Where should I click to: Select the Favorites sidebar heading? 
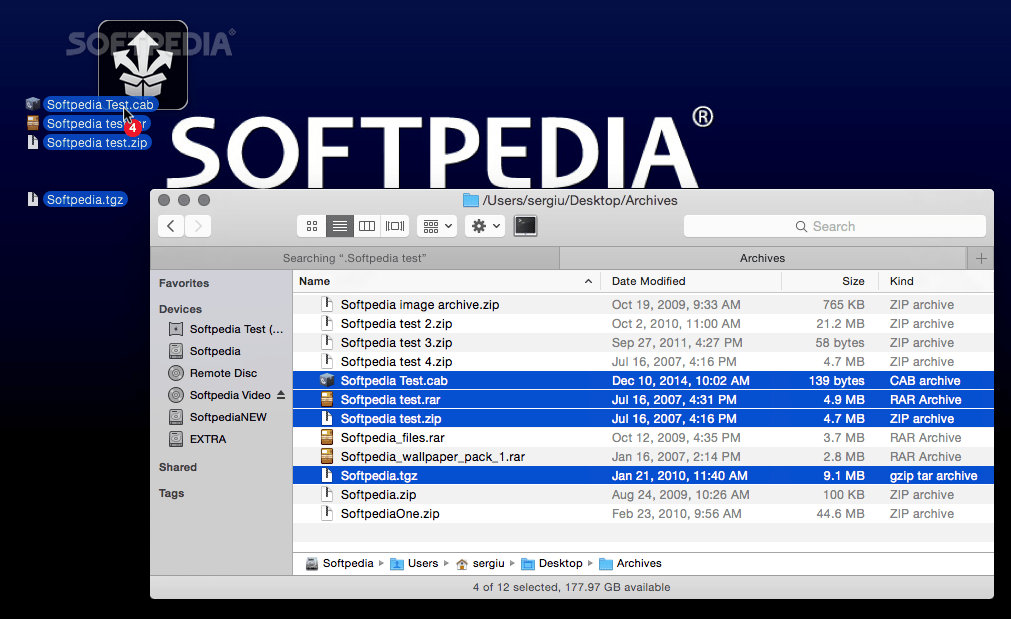[x=184, y=283]
